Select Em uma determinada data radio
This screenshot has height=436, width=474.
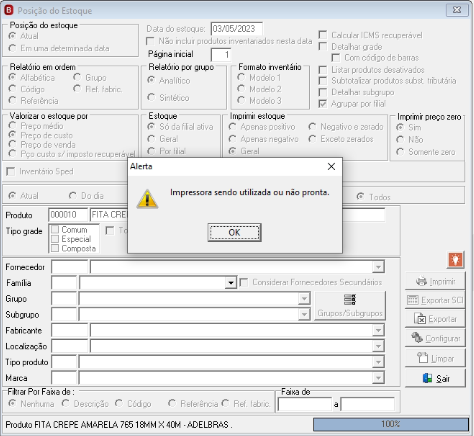[13, 48]
